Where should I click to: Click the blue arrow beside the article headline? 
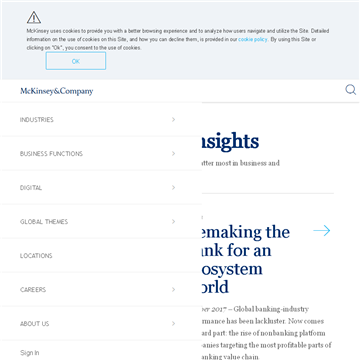322,231
